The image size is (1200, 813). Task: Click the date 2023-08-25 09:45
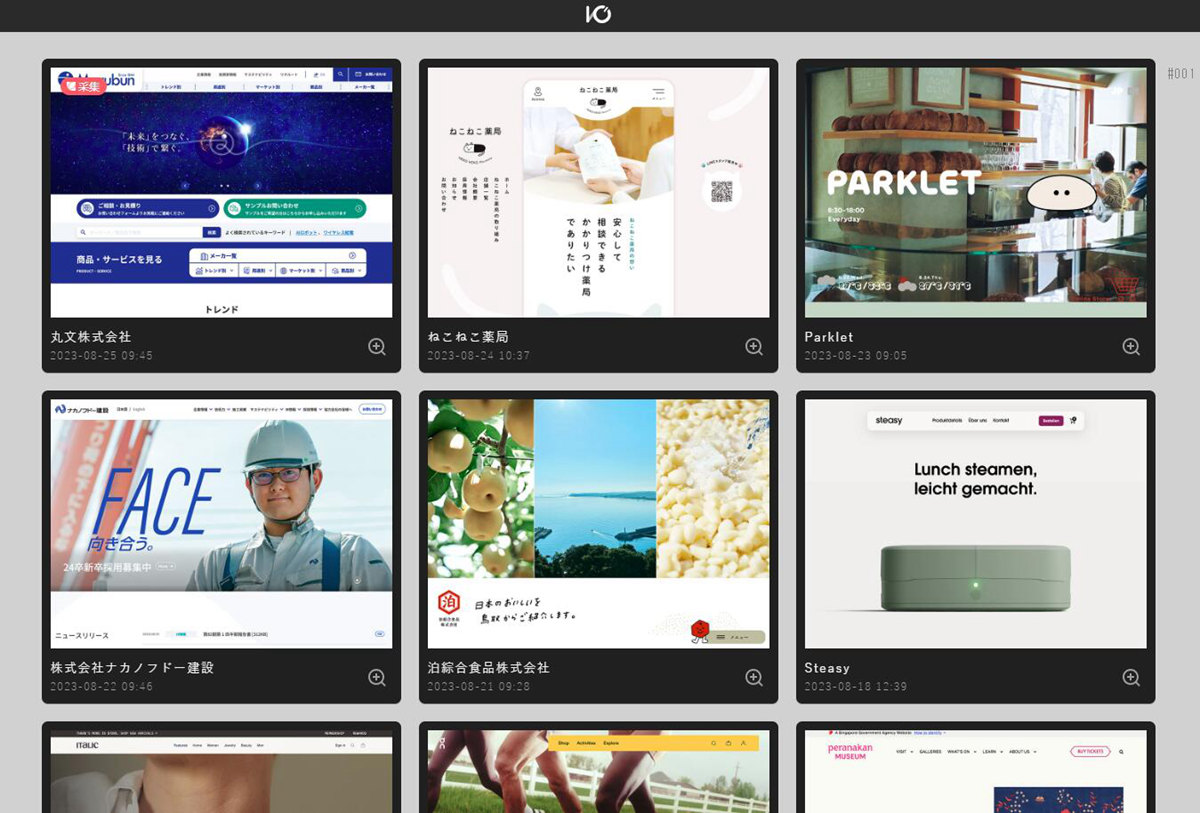click(101, 356)
